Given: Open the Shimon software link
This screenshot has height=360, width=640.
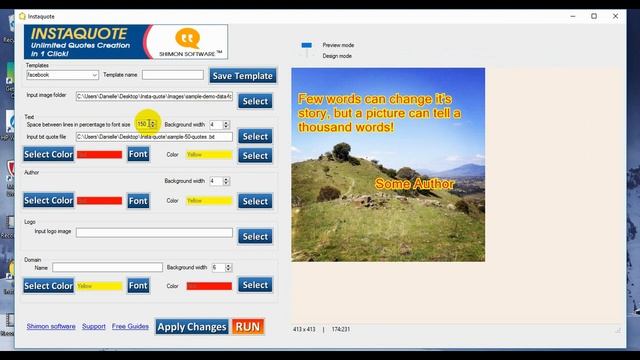Looking at the screenshot, I should tap(51, 326).
